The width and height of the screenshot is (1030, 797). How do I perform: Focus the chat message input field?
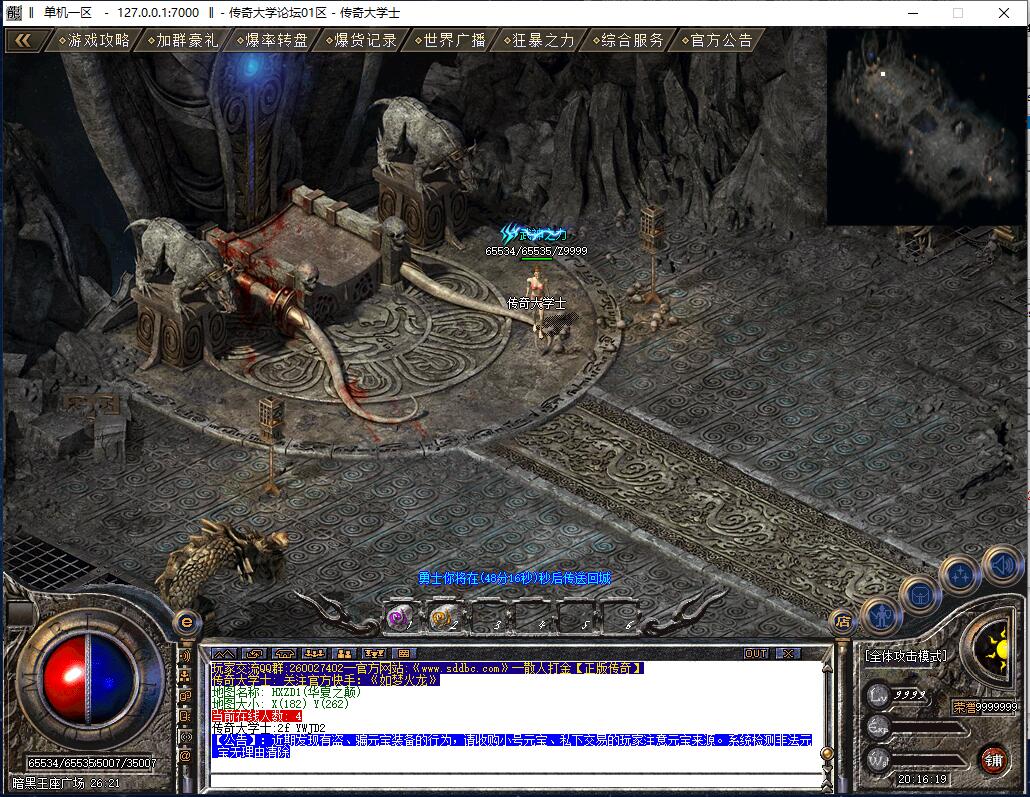point(516,781)
